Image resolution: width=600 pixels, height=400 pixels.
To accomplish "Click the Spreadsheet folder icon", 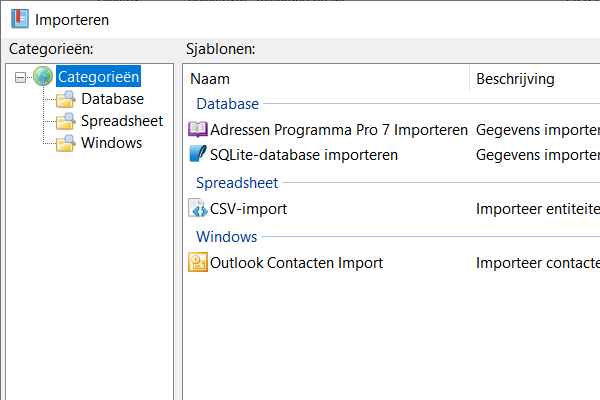I will pyautogui.click(x=67, y=121).
